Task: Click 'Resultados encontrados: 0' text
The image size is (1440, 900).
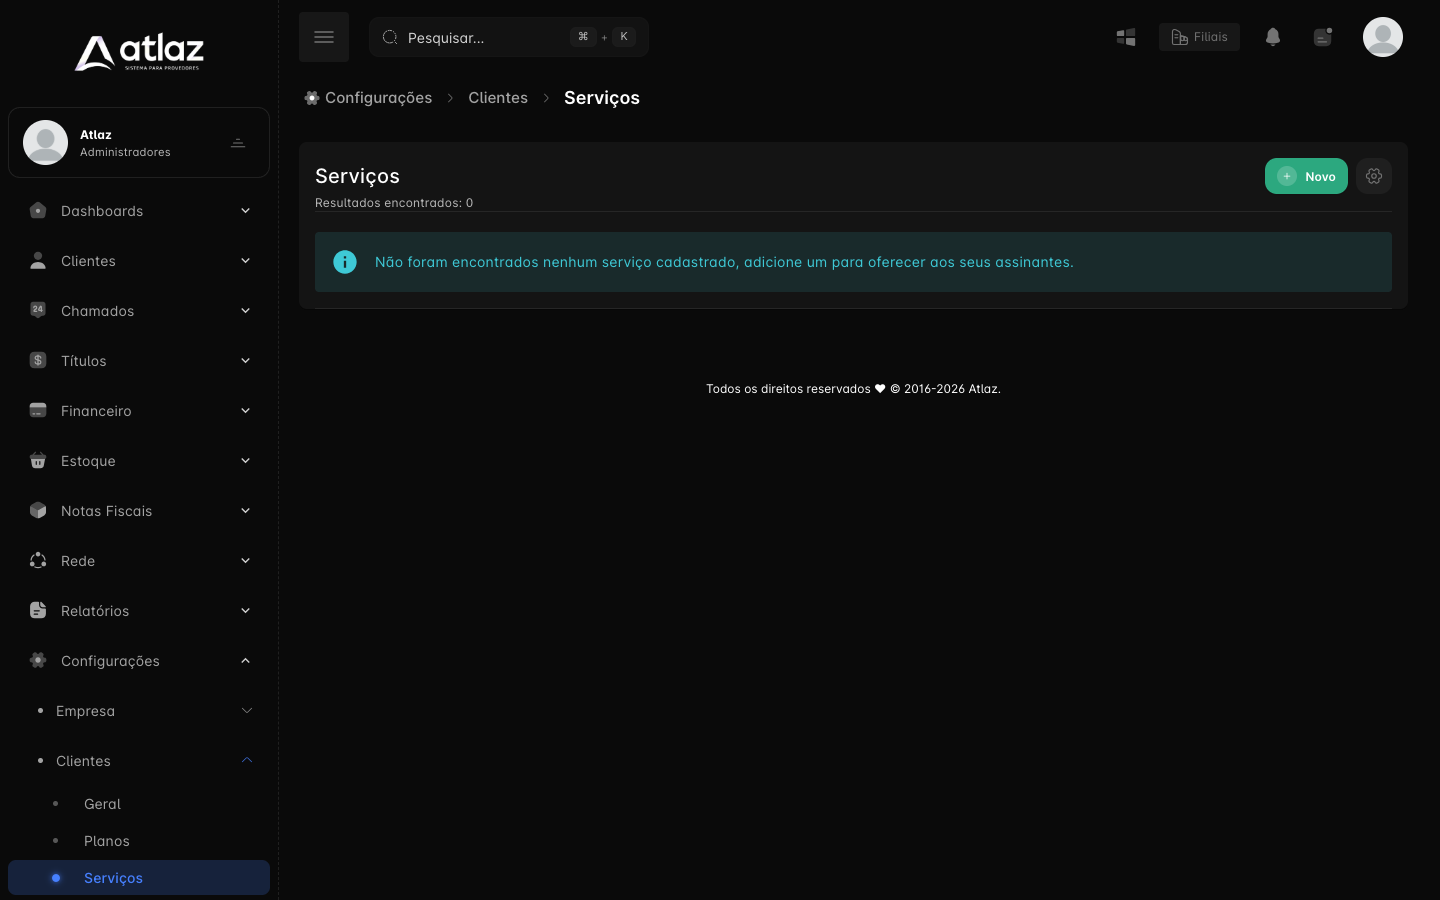Action: (x=394, y=202)
